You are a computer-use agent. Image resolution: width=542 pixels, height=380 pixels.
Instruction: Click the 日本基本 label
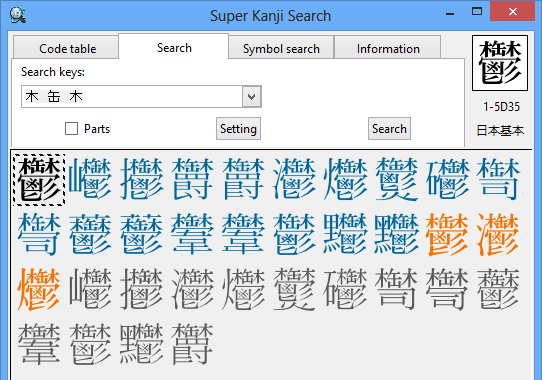pos(500,130)
